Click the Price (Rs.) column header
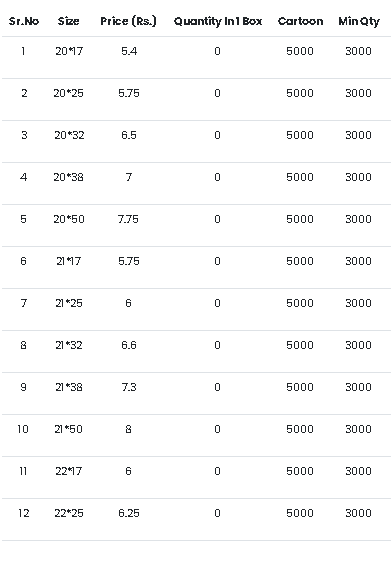391x563 pixels. pyautogui.click(x=129, y=21)
